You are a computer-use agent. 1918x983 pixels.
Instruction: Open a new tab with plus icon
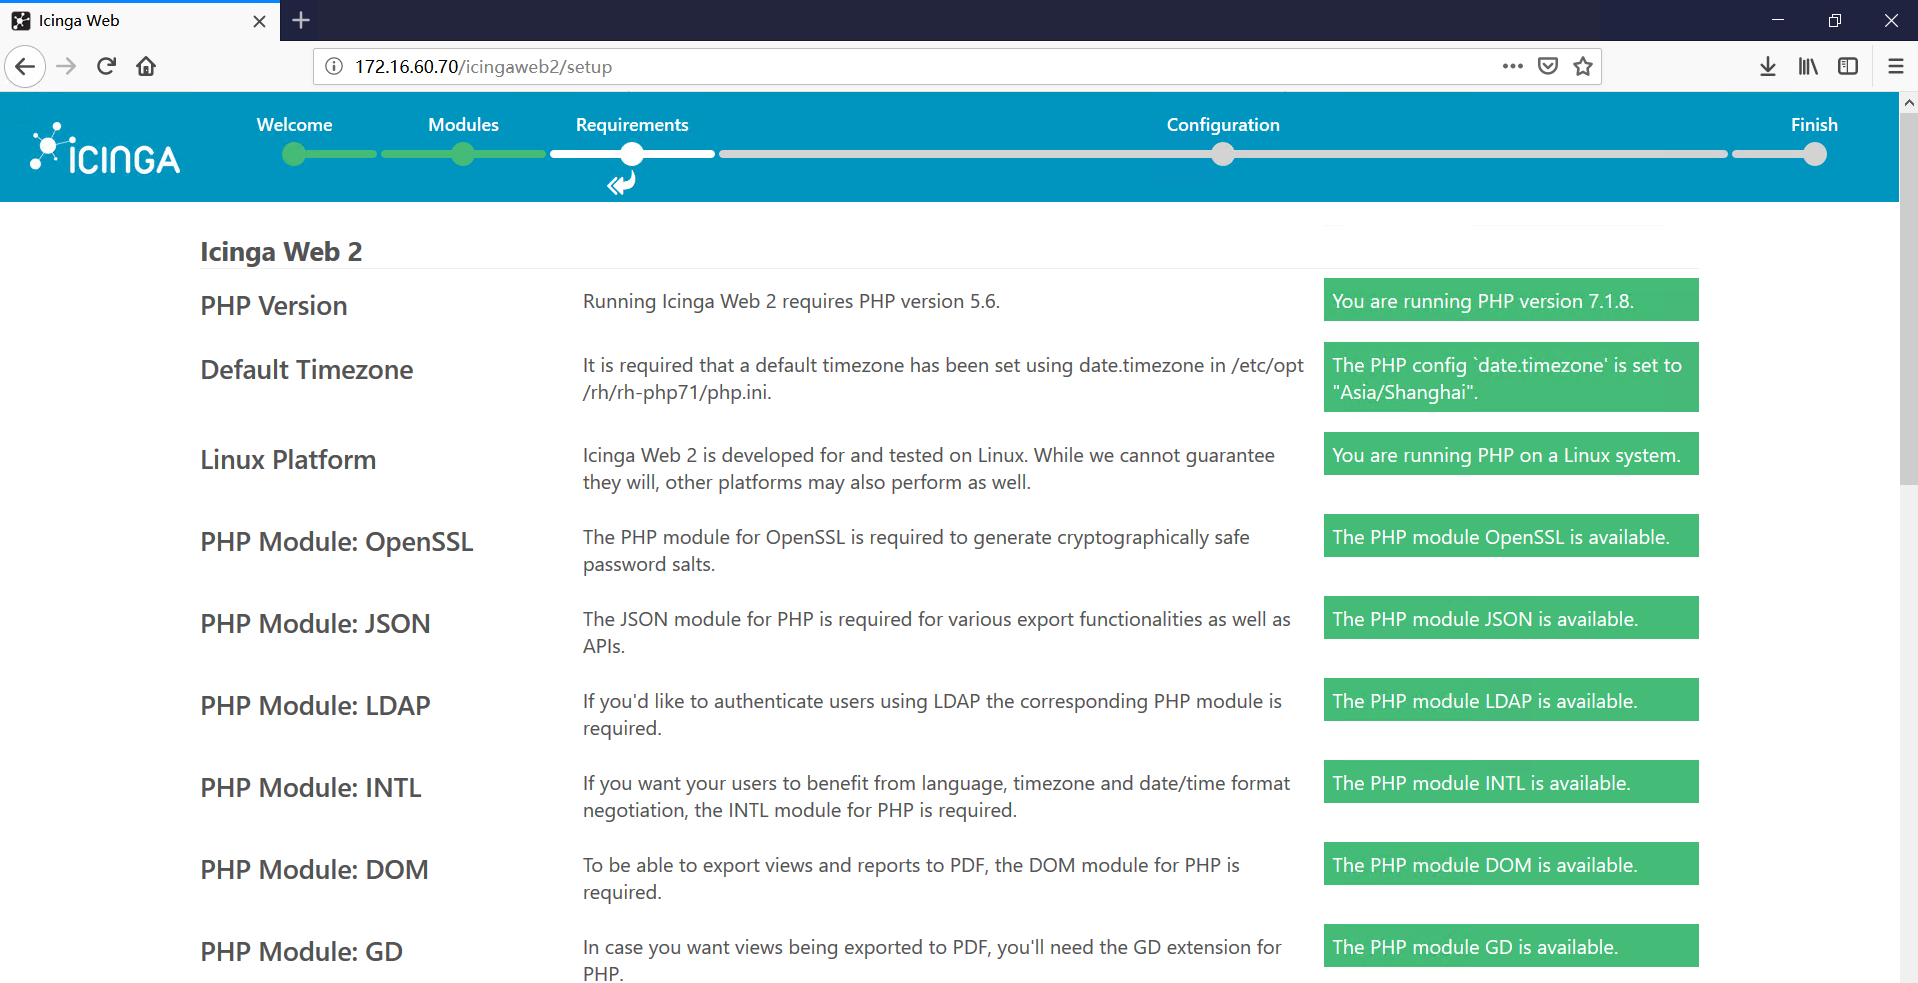coord(301,20)
